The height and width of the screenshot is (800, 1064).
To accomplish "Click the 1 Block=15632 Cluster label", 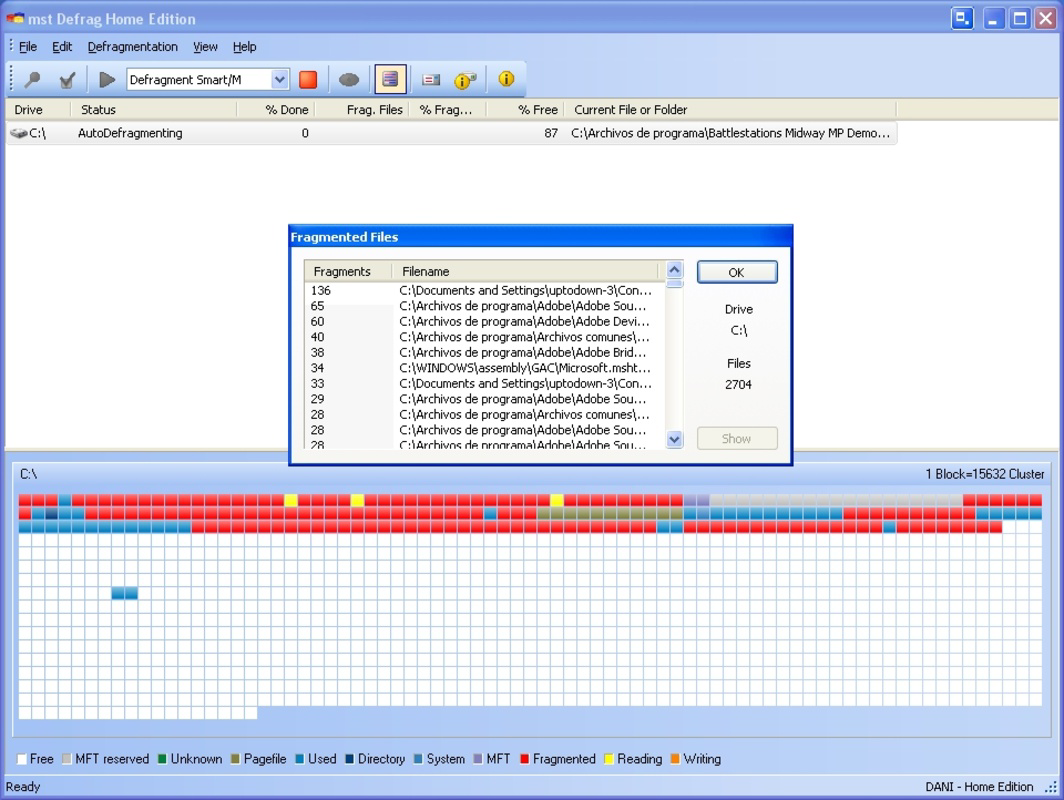I will click(985, 474).
